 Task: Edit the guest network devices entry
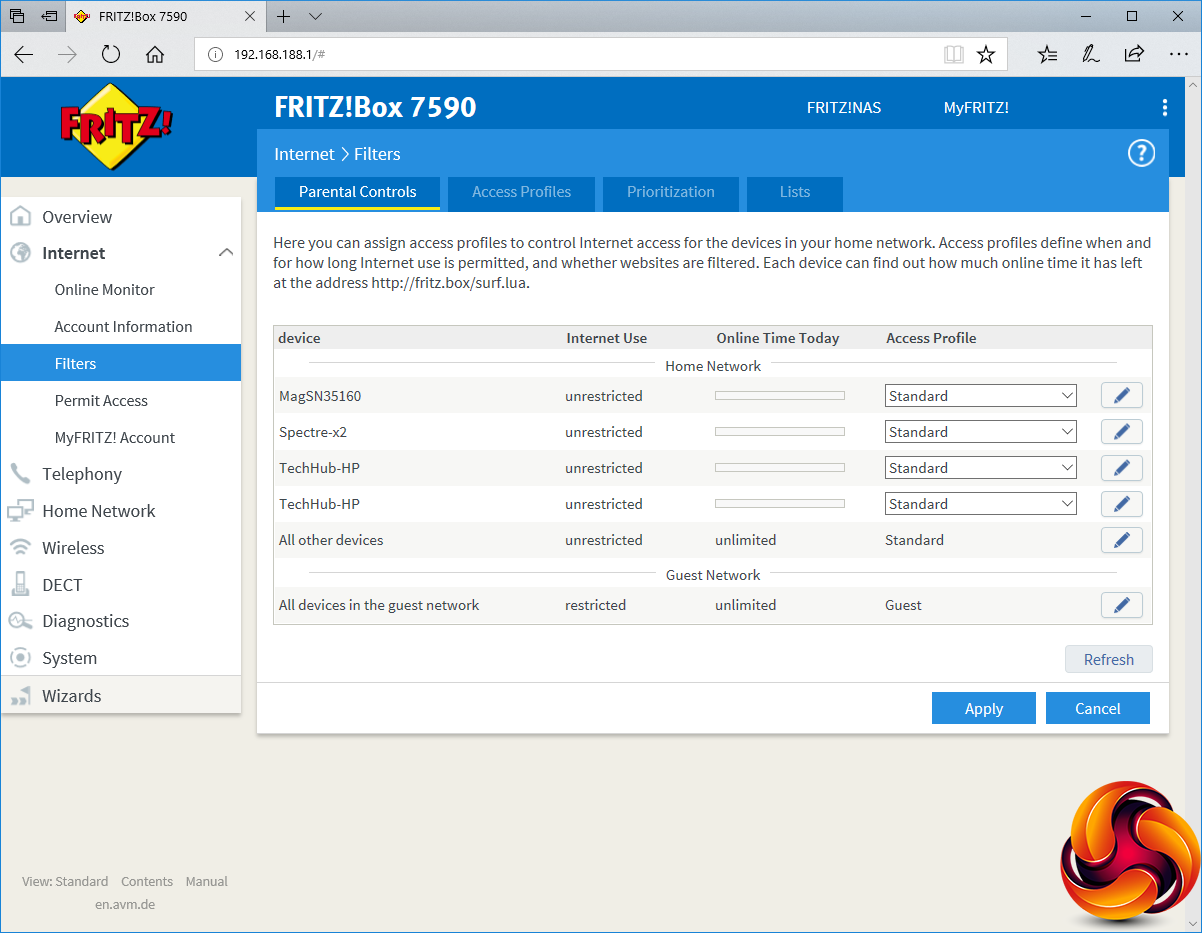[x=1121, y=605]
